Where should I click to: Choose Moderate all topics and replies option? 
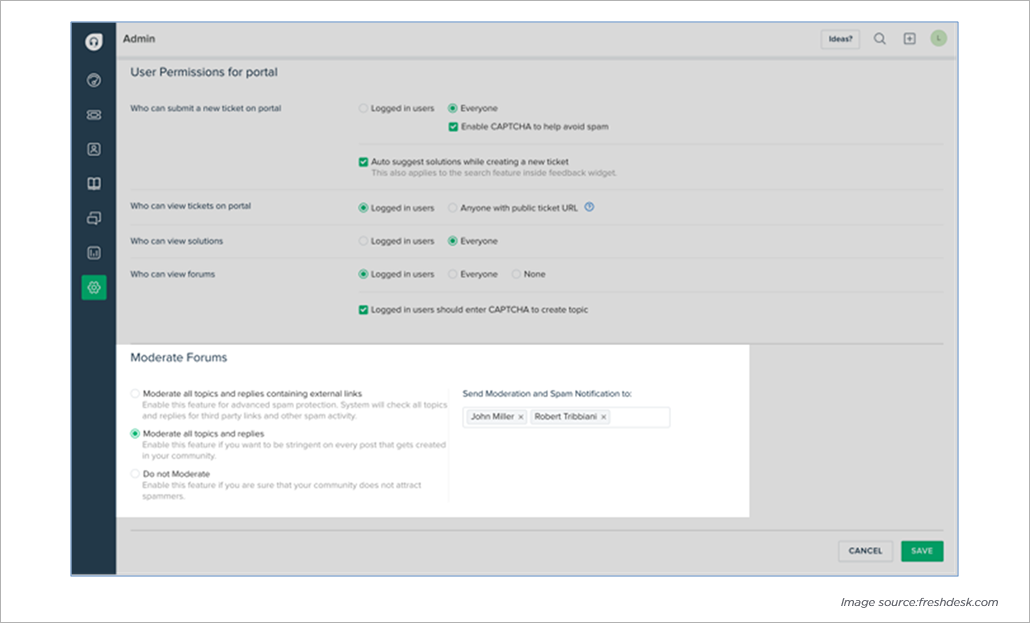(x=134, y=433)
